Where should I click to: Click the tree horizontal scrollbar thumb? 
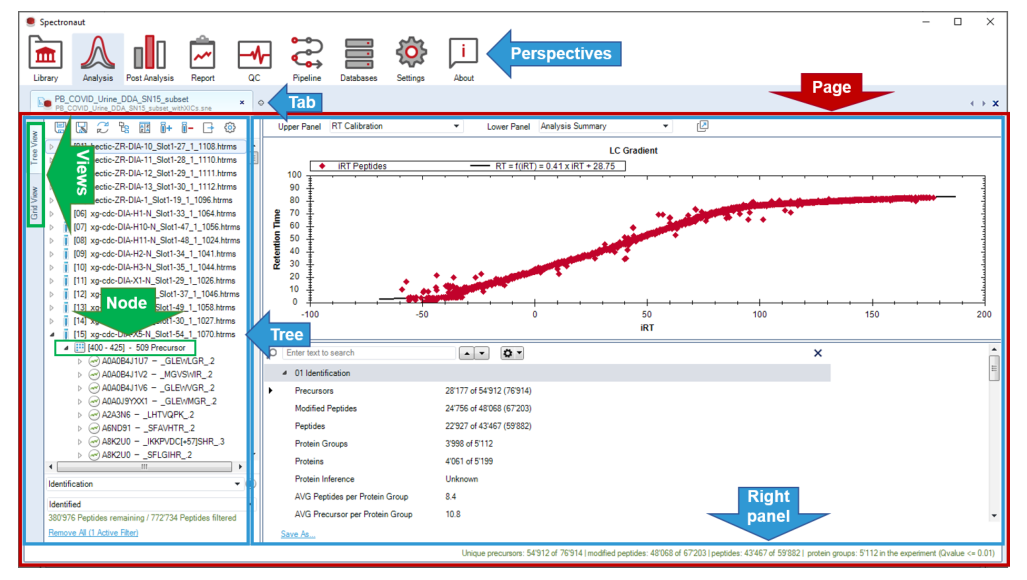[144, 467]
